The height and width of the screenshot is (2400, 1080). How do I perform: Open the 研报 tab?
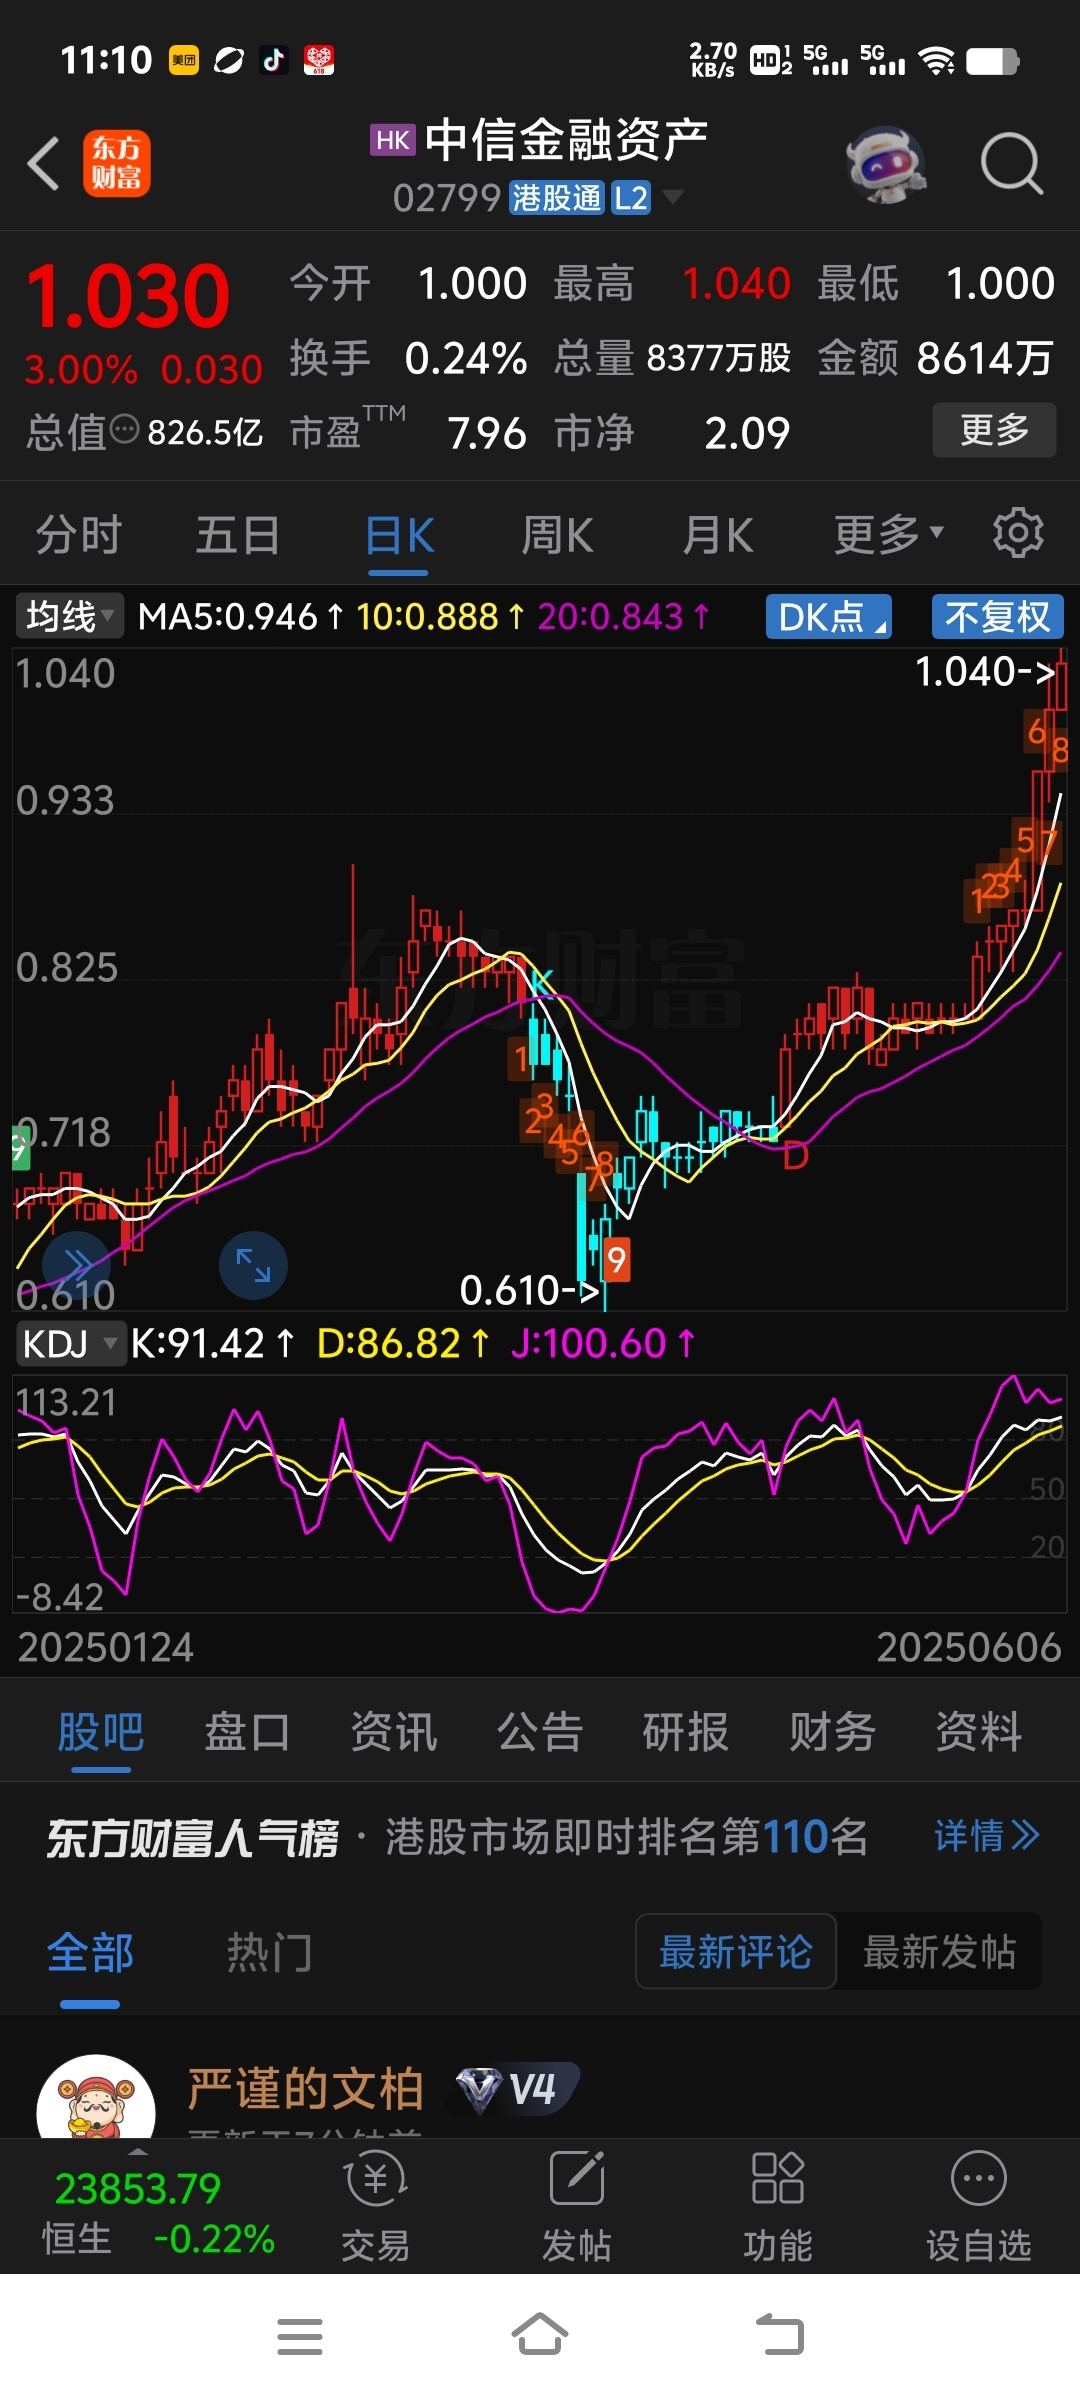coord(686,1732)
